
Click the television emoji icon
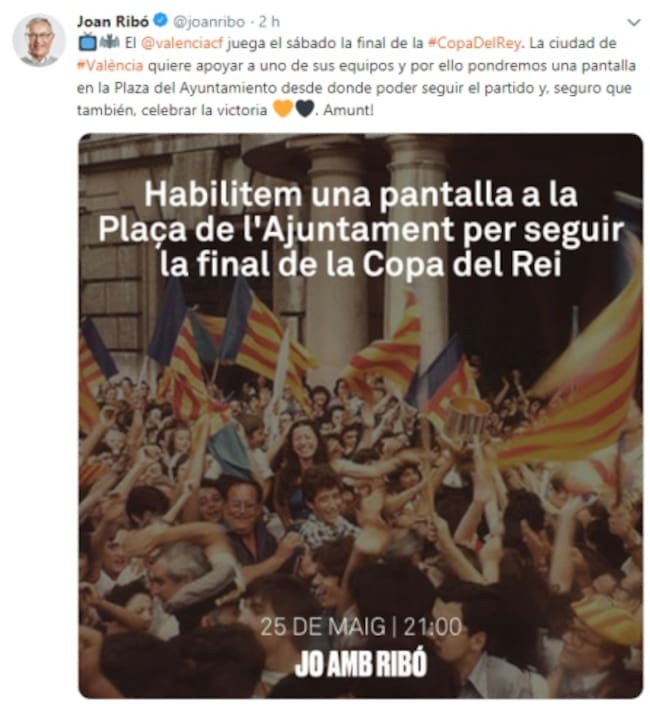point(87,43)
